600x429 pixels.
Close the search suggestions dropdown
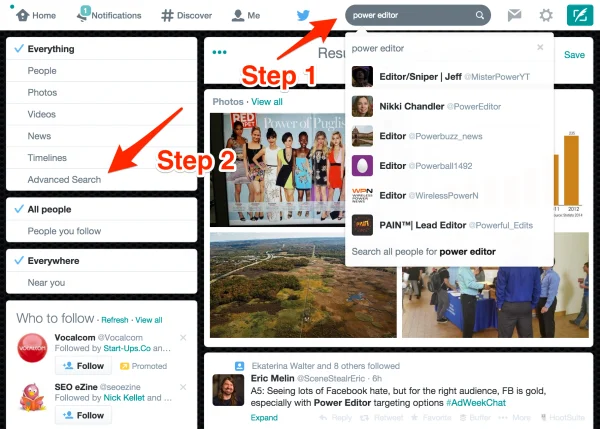tap(540, 47)
